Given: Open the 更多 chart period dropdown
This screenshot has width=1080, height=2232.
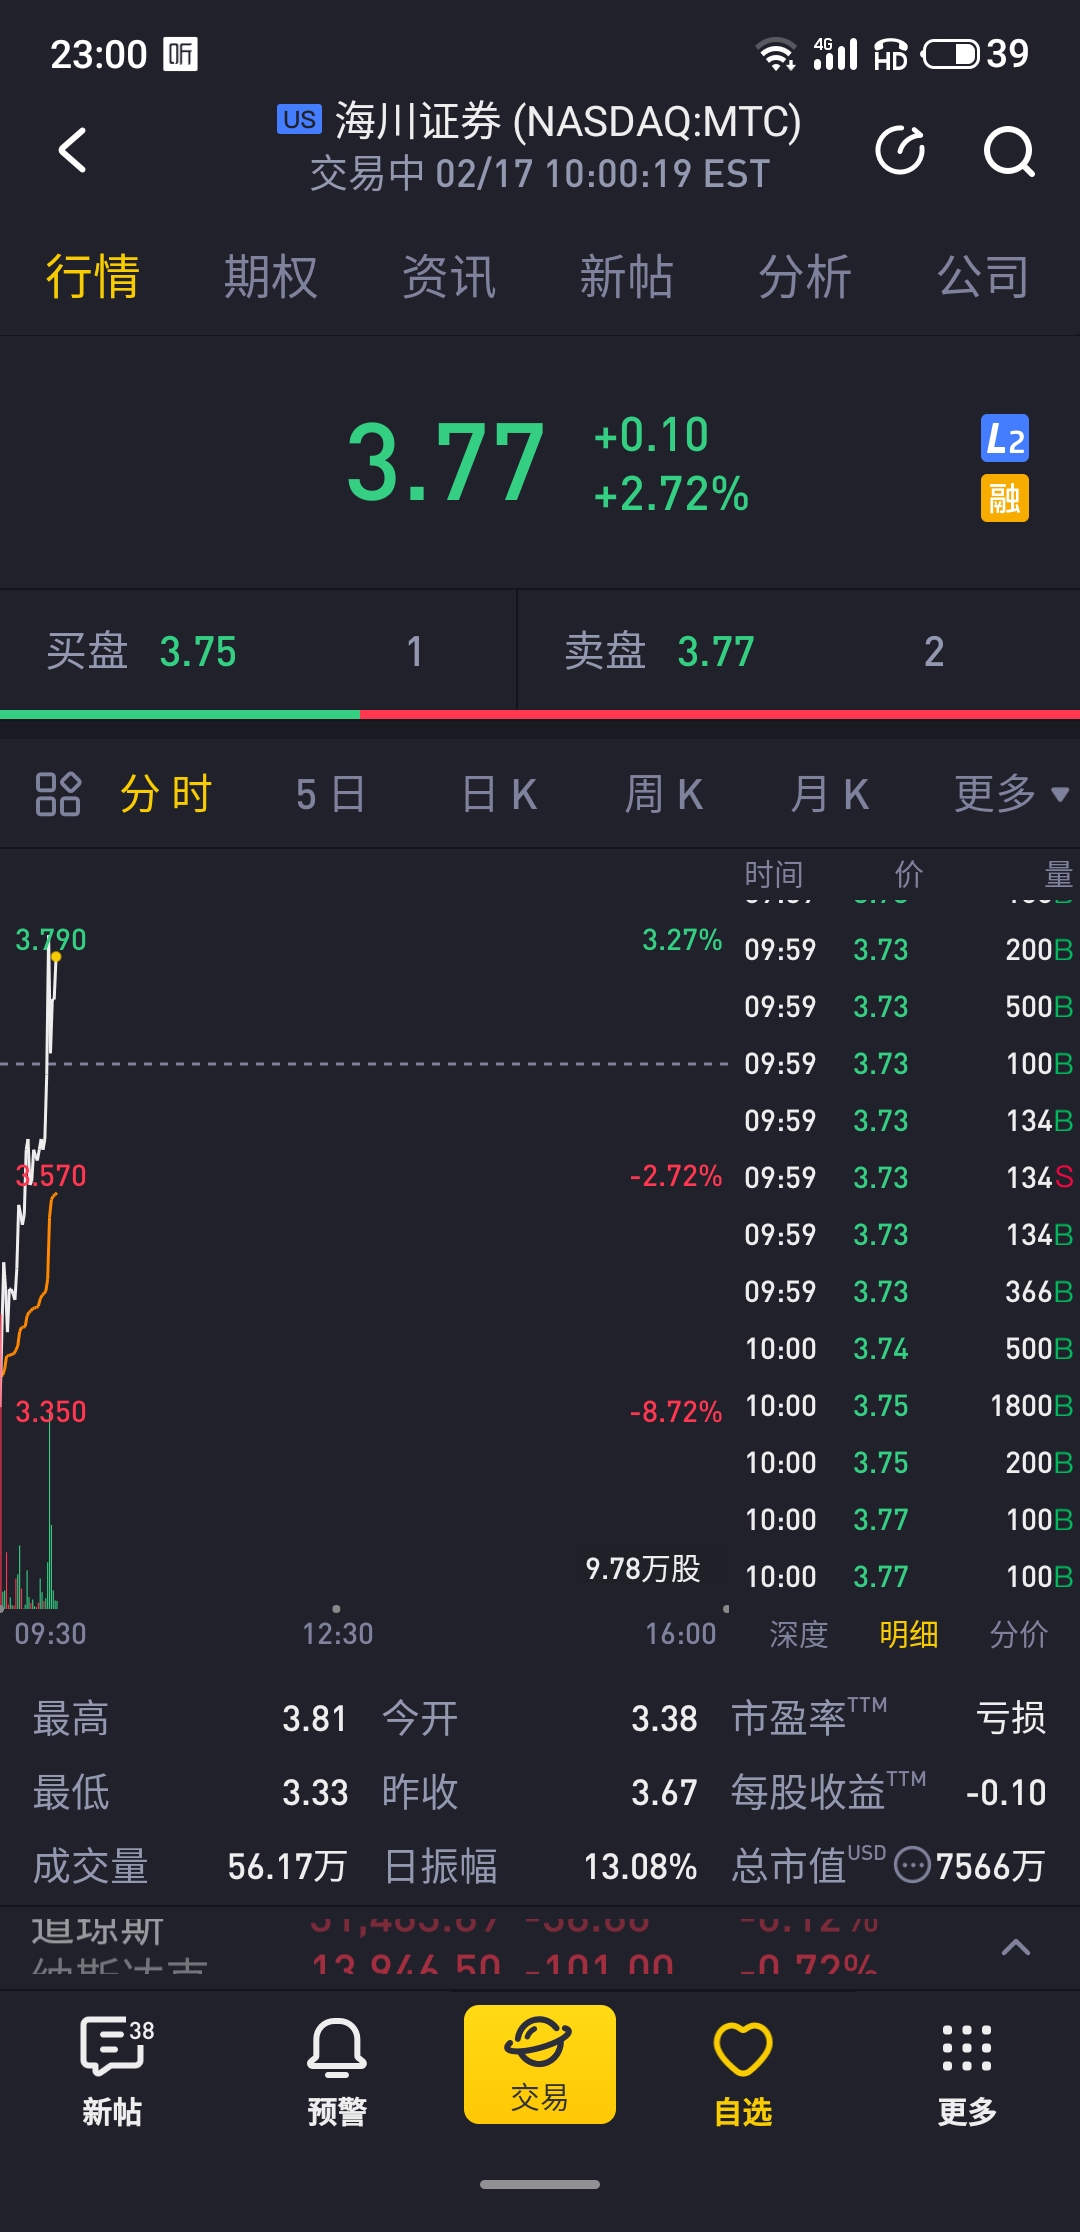Looking at the screenshot, I should [x=1012, y=794].
